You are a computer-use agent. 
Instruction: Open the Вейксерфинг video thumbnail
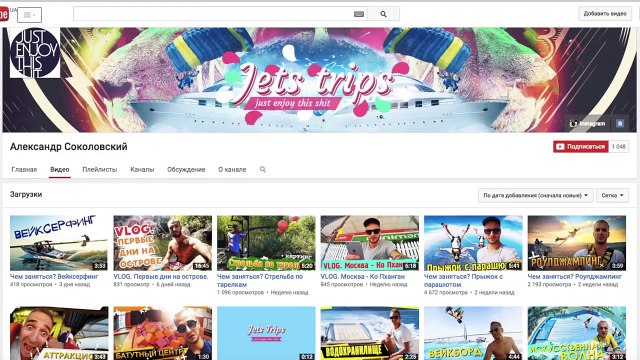[x=59, y=243]
